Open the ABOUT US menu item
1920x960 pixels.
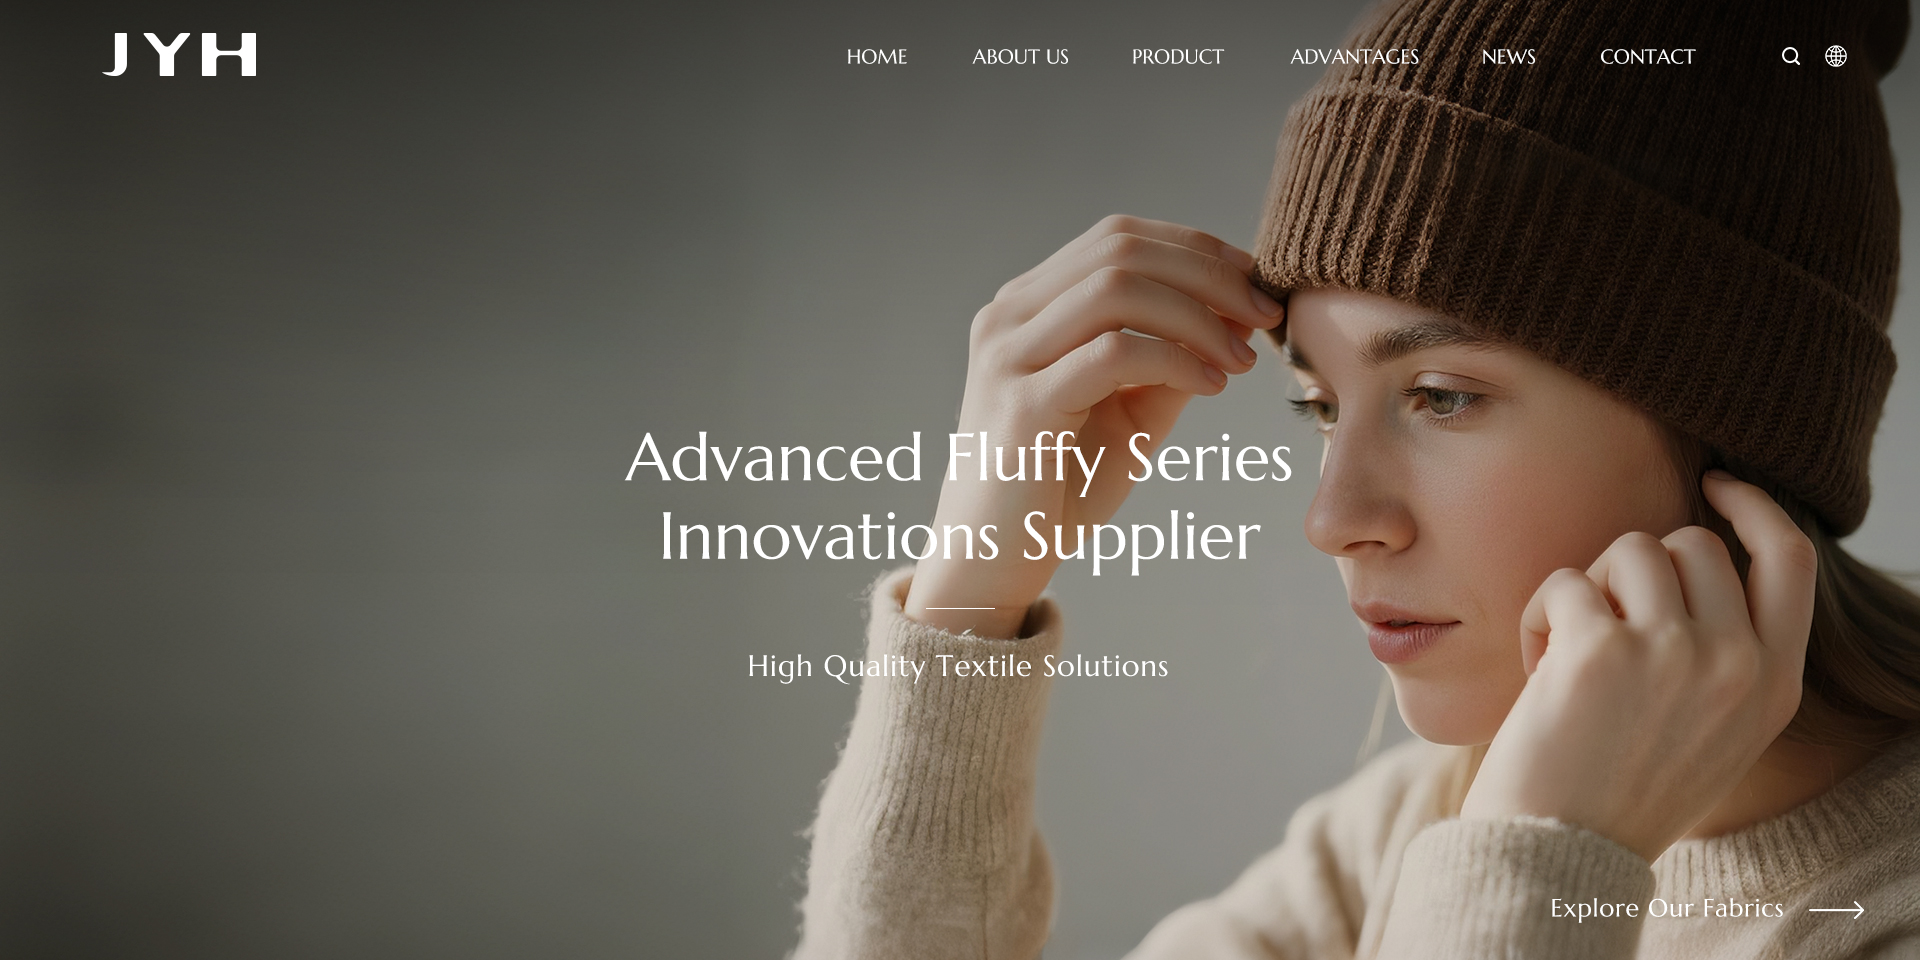tap(1020, 57)
